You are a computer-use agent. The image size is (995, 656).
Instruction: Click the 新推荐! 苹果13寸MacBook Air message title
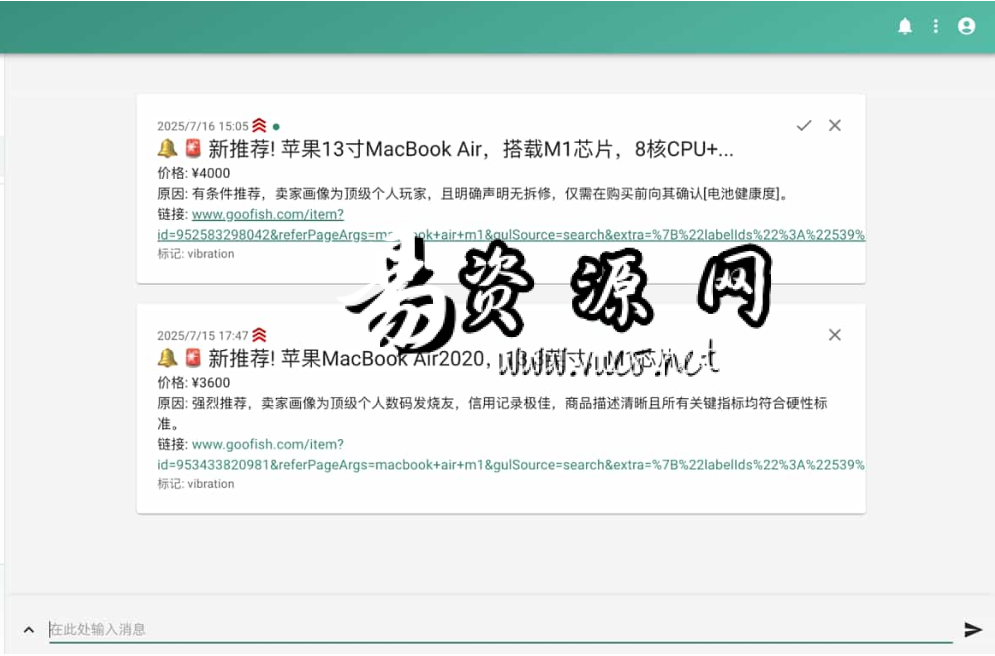(471, 149)
